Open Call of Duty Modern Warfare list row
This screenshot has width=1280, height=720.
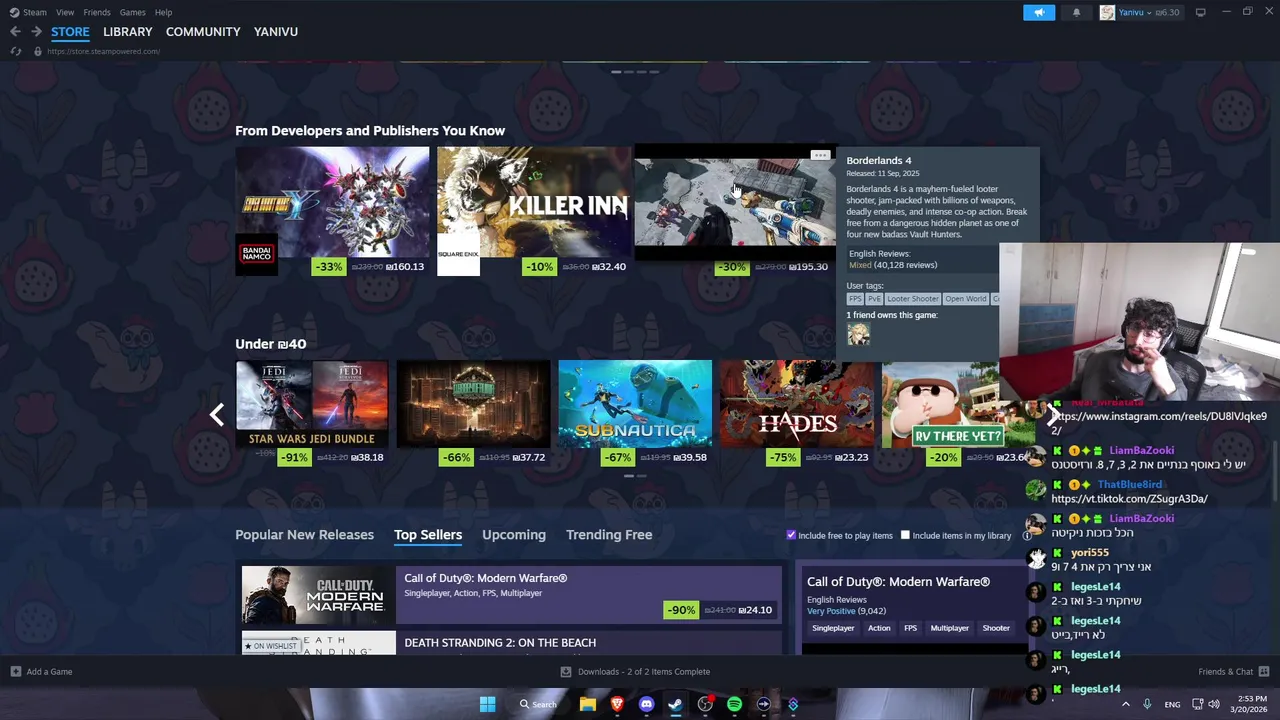[x=511, y=595]
